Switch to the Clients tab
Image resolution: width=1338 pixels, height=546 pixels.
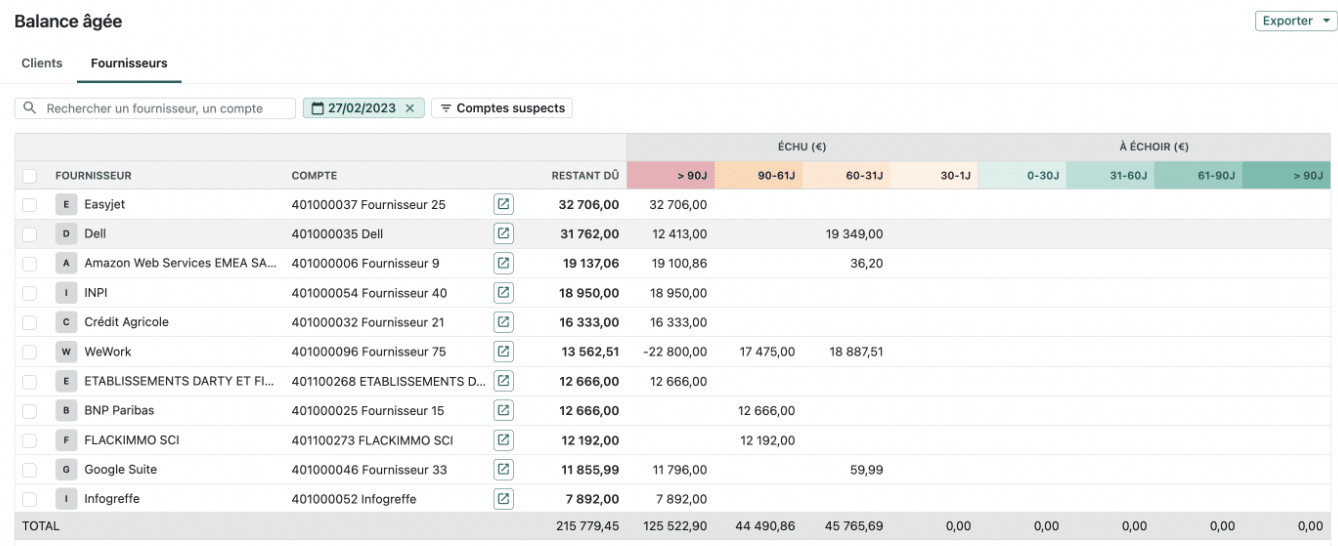pyautogui.click(x=42, y=63)
